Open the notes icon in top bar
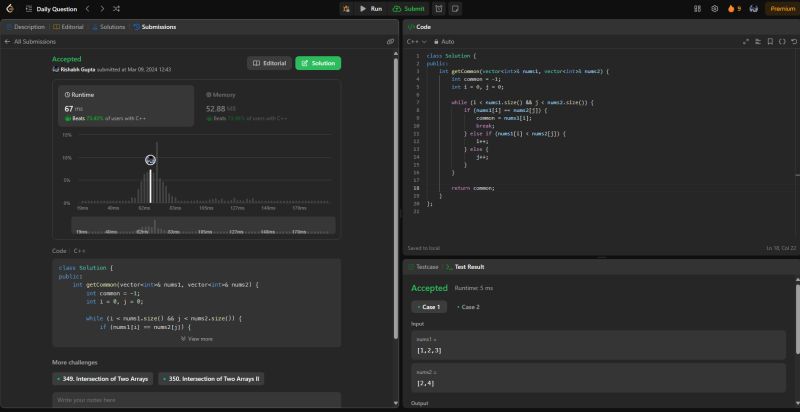800x412 pixels. [x=456, y=8]
